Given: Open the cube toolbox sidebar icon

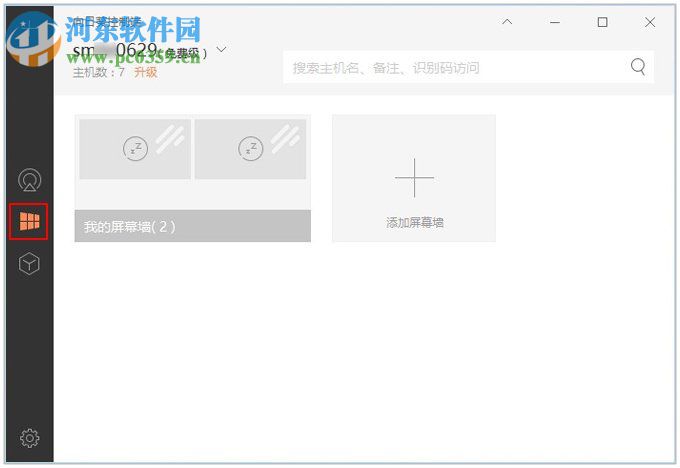Looking at the screenshot, I should 29,263.
